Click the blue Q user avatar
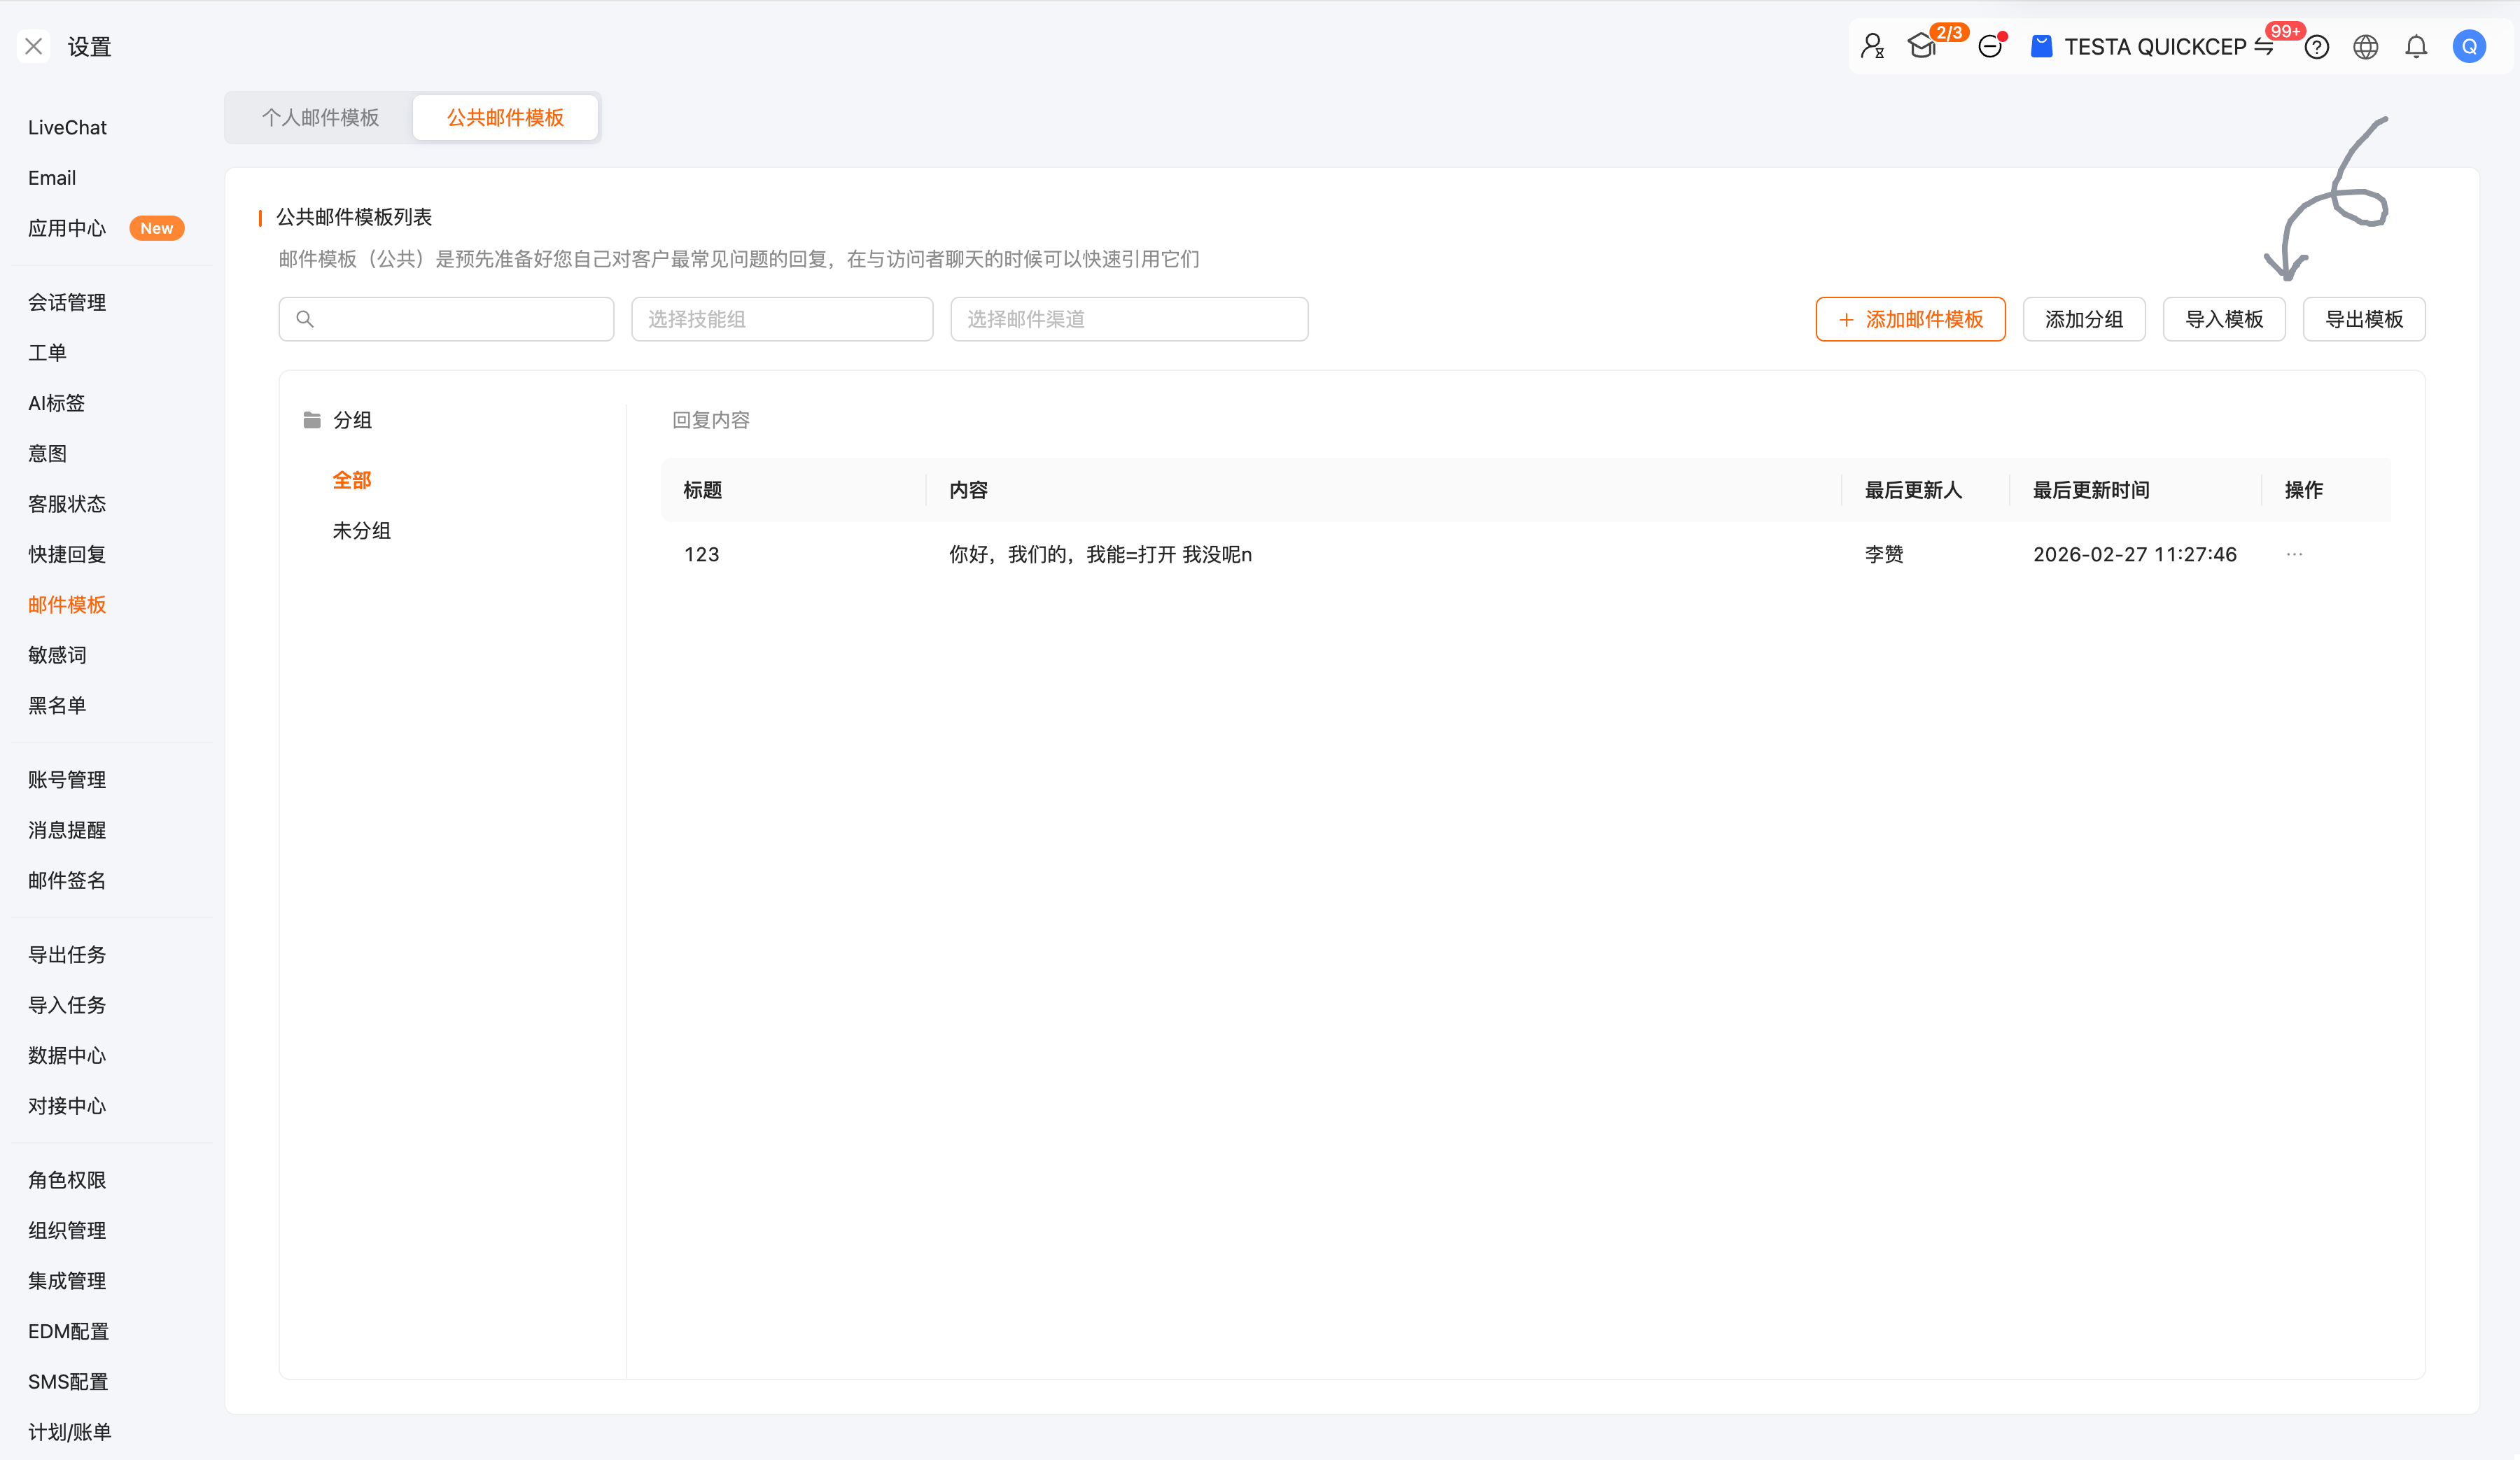2520x1460 pixels. tap(2469, 46)
